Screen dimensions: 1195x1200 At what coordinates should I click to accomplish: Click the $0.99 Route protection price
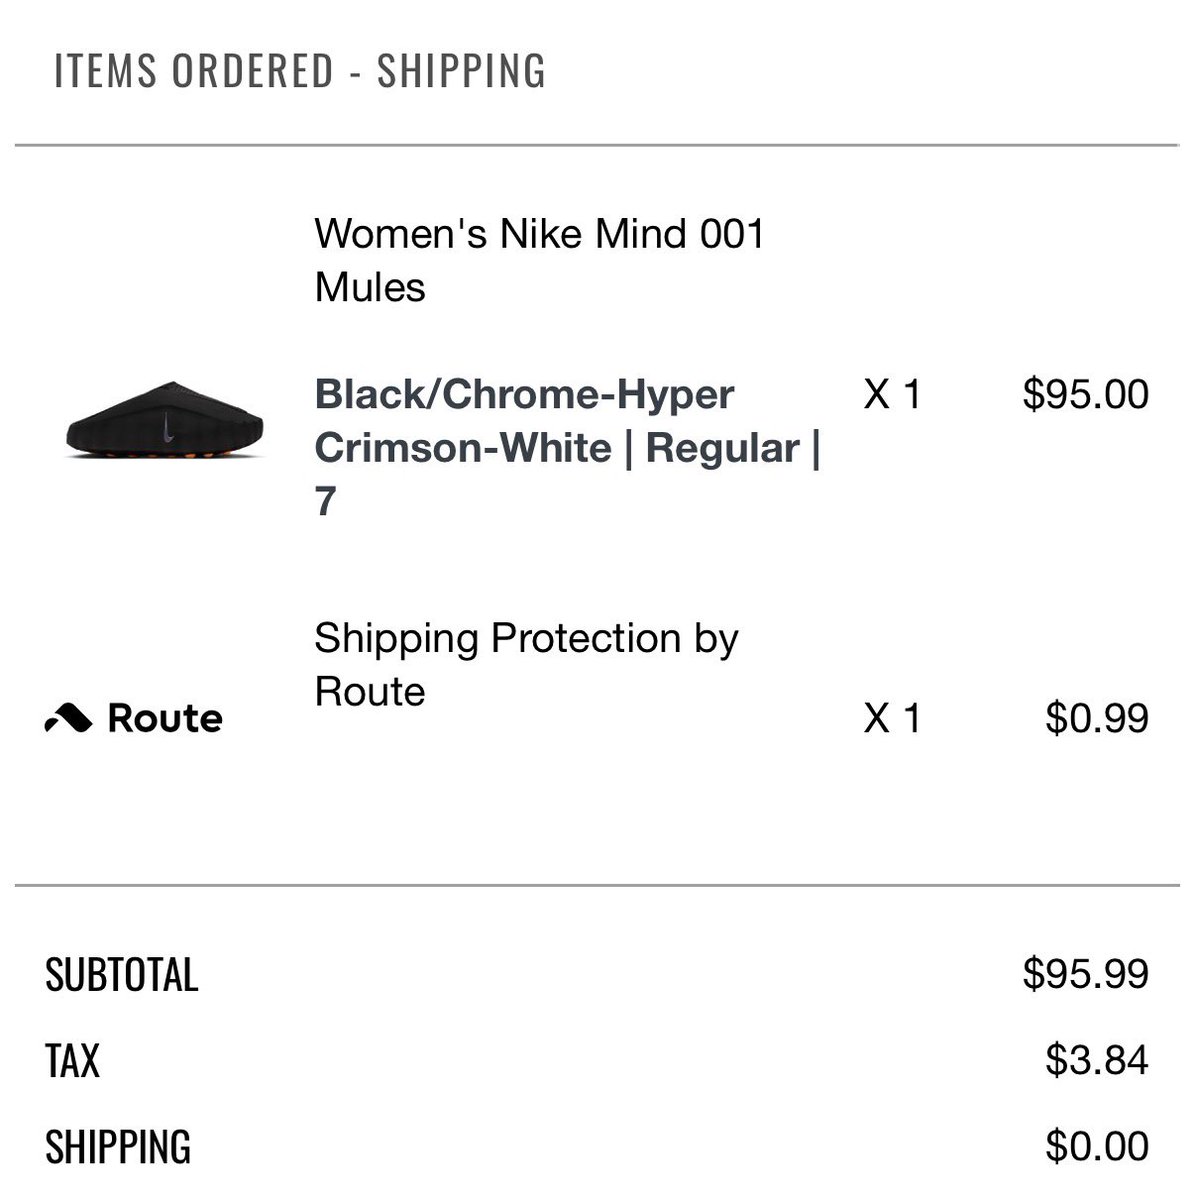pyautogui.click(x=1097, y=718)
